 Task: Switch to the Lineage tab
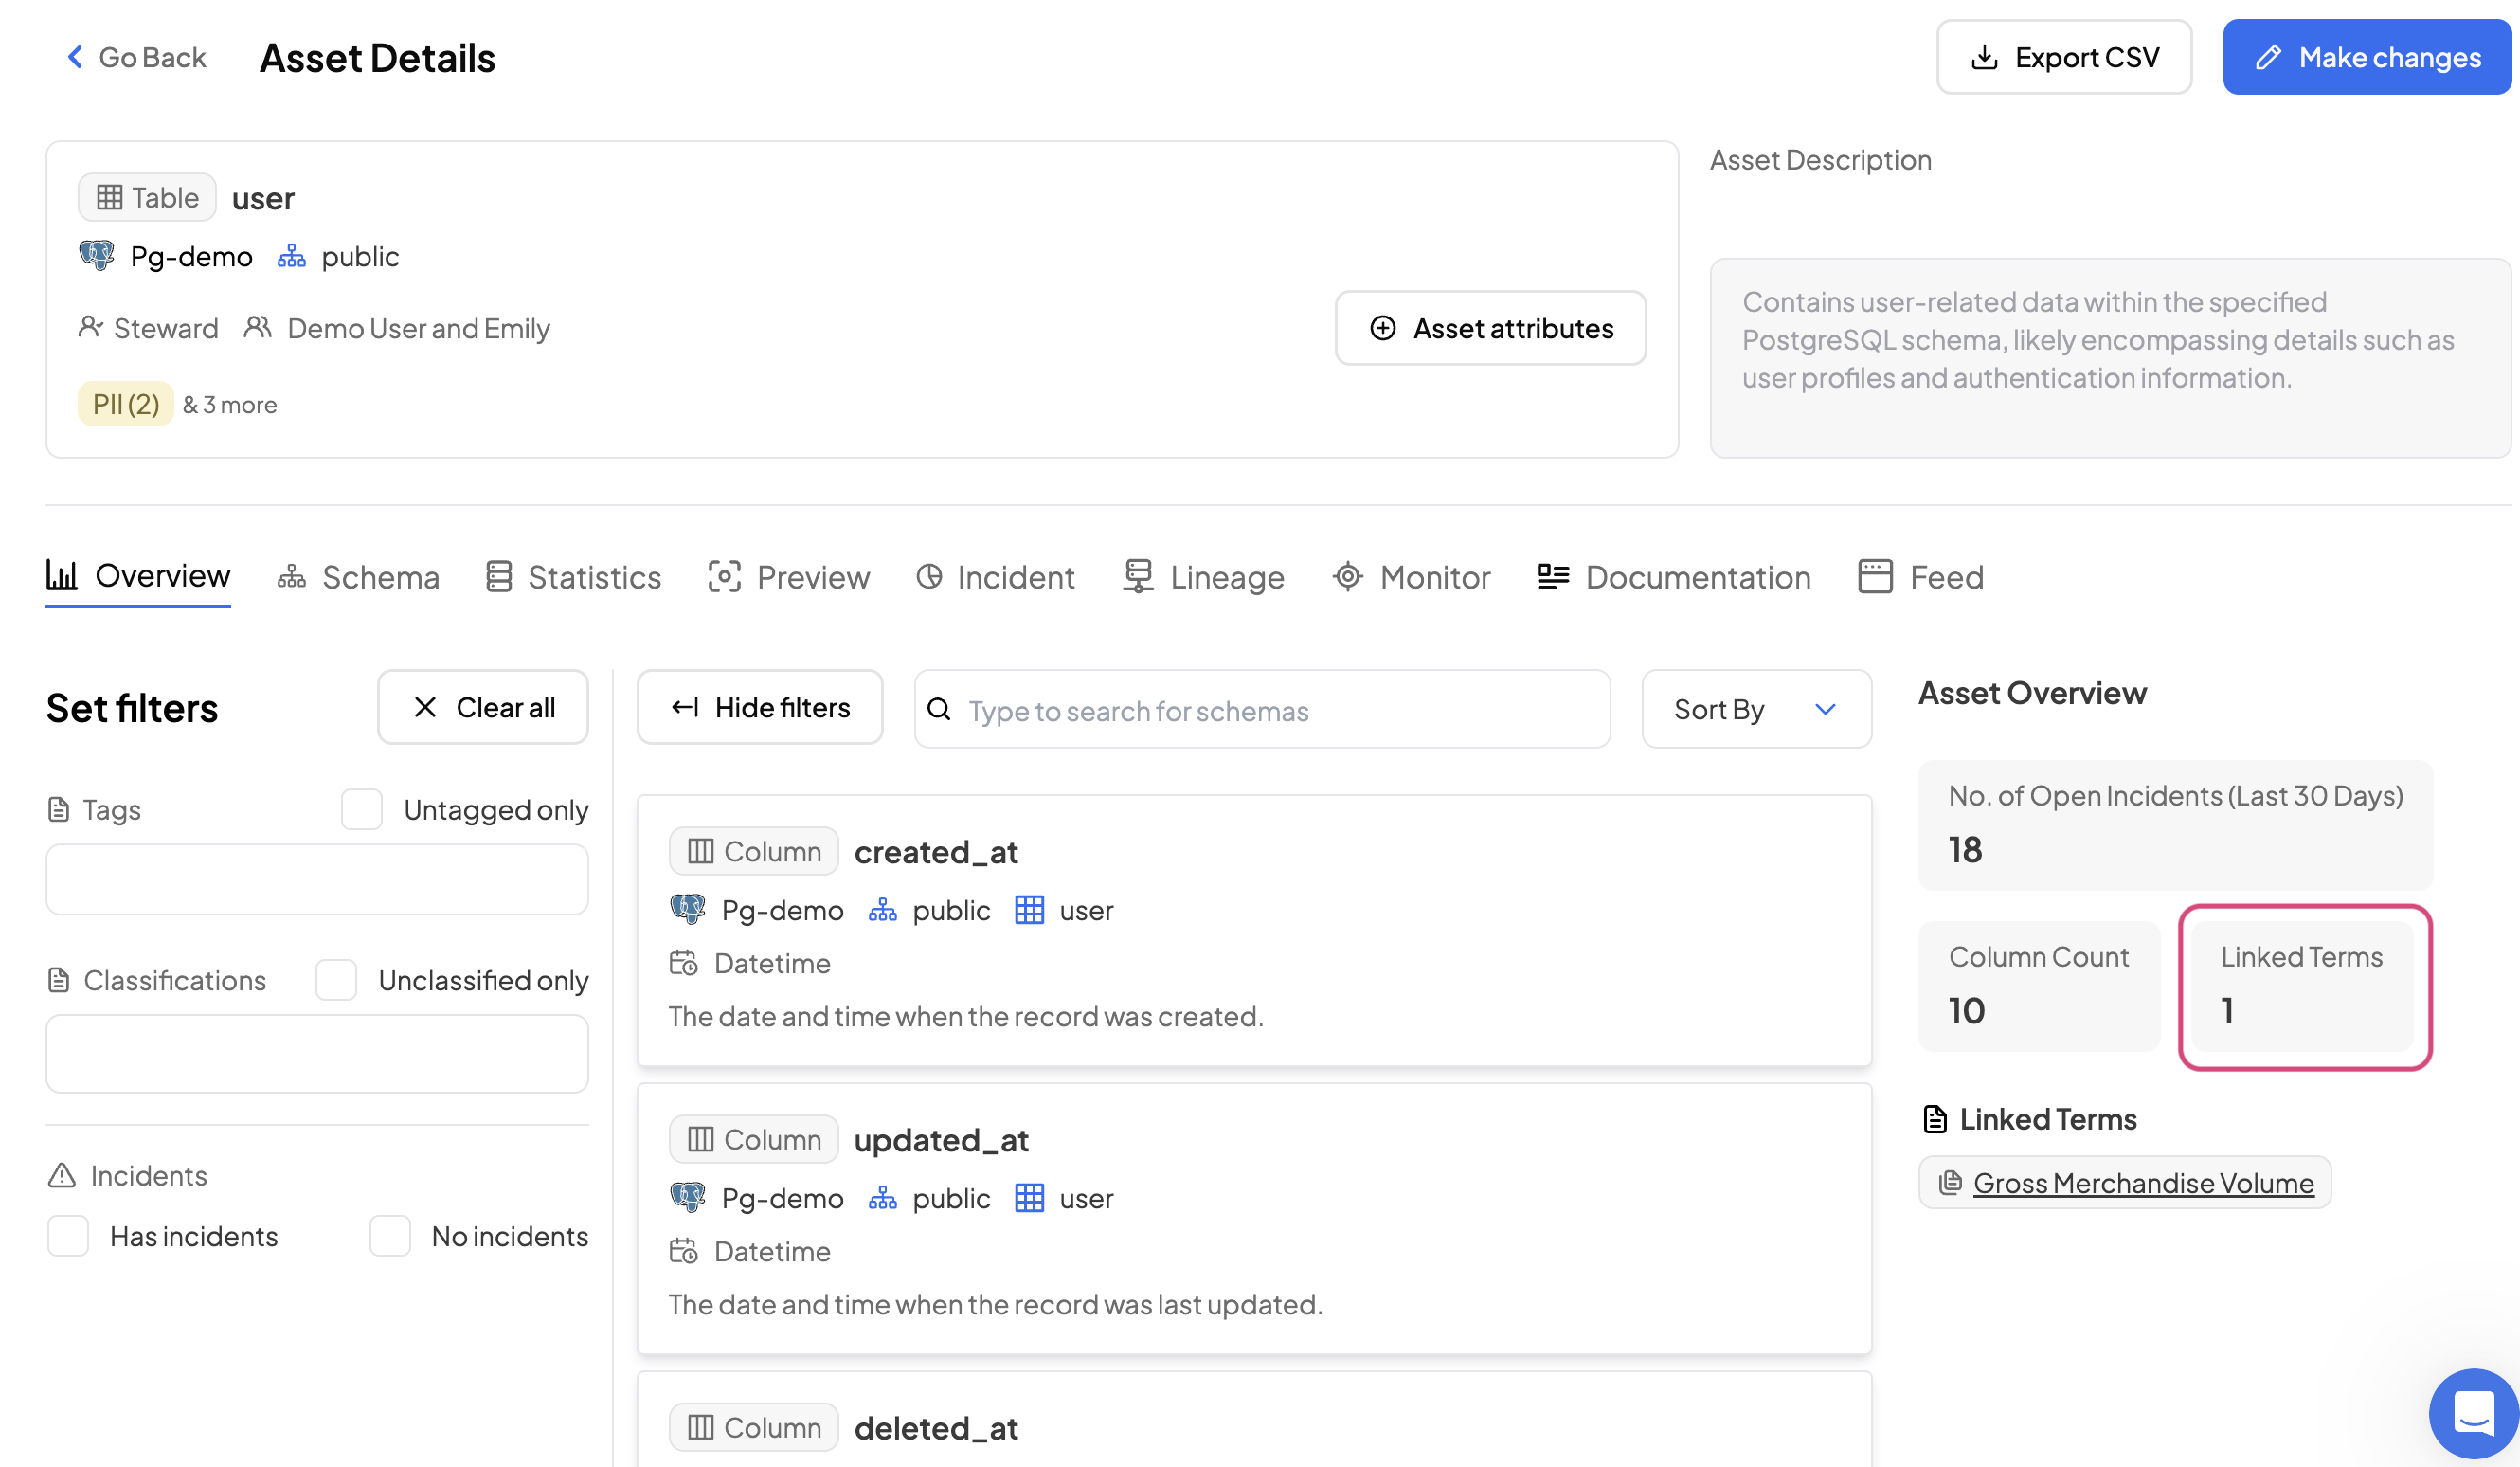(x=1204, y=577)
